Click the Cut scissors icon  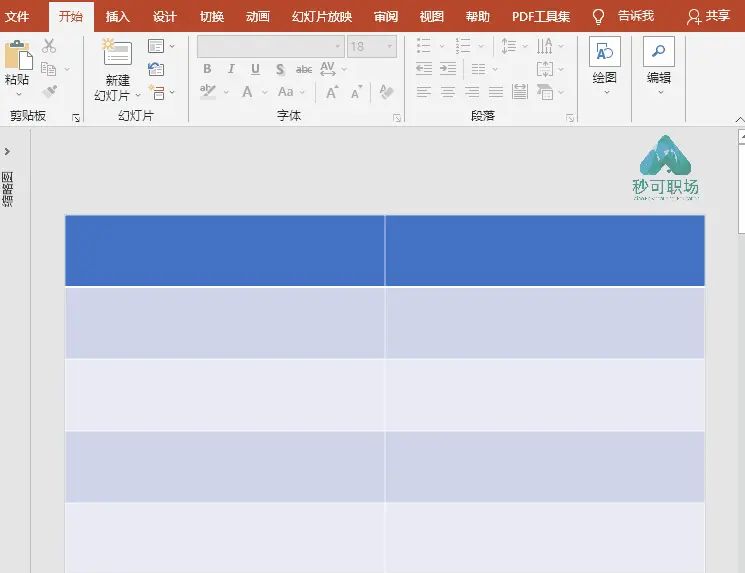tap(48, 46)
